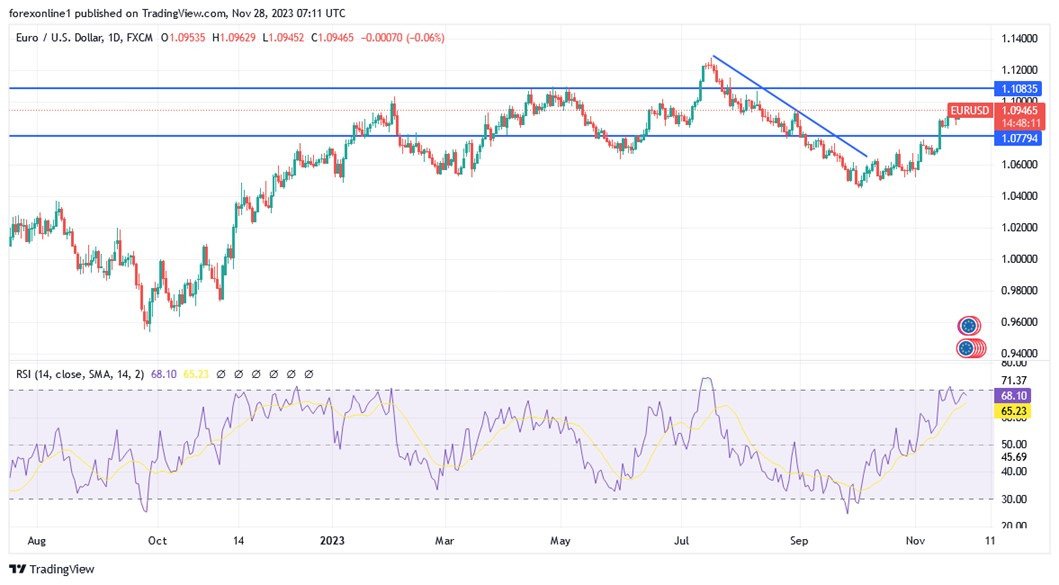Select the low value L1.09452
The image size is (1059, 585).
(x=283, y=38)
